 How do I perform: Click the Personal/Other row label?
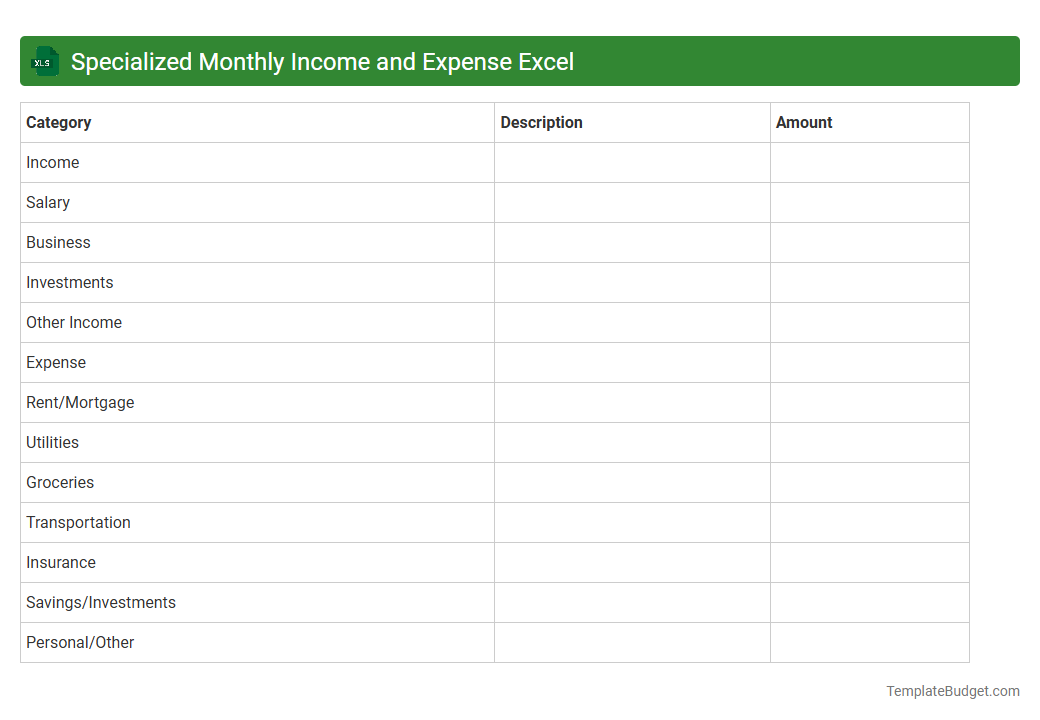click(80, 642)
